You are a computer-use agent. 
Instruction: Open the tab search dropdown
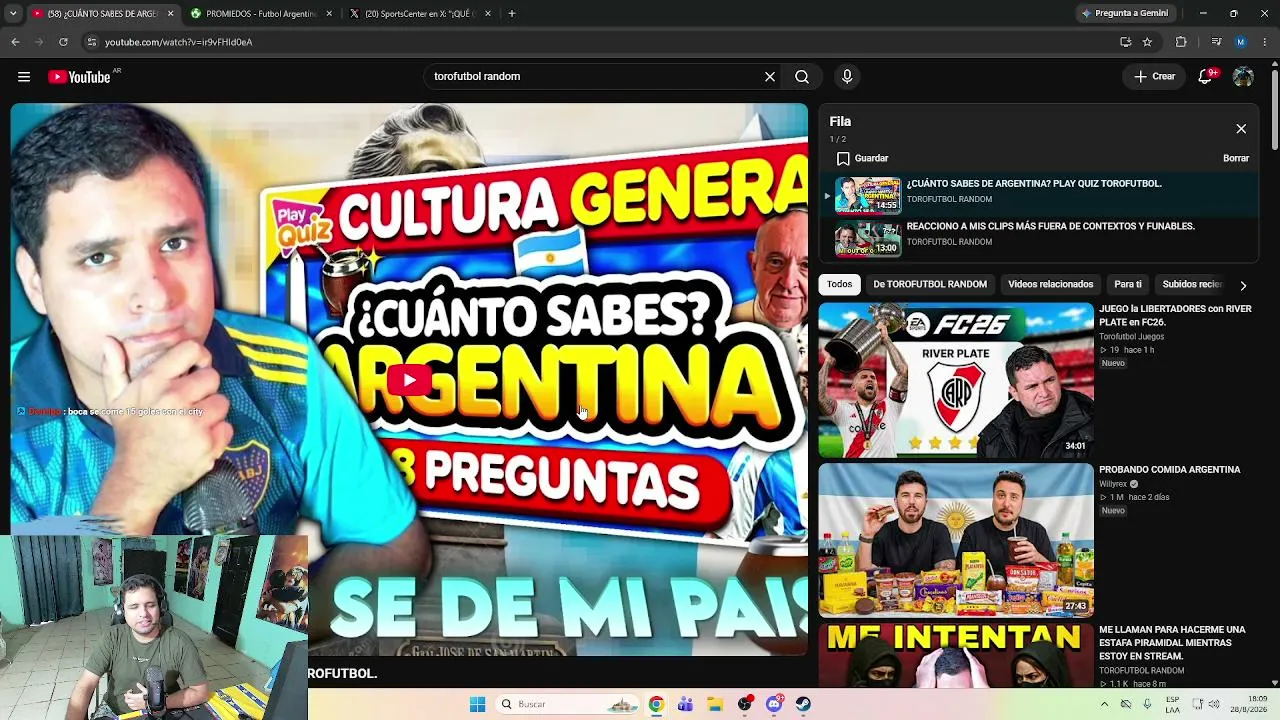coord(13,14)
